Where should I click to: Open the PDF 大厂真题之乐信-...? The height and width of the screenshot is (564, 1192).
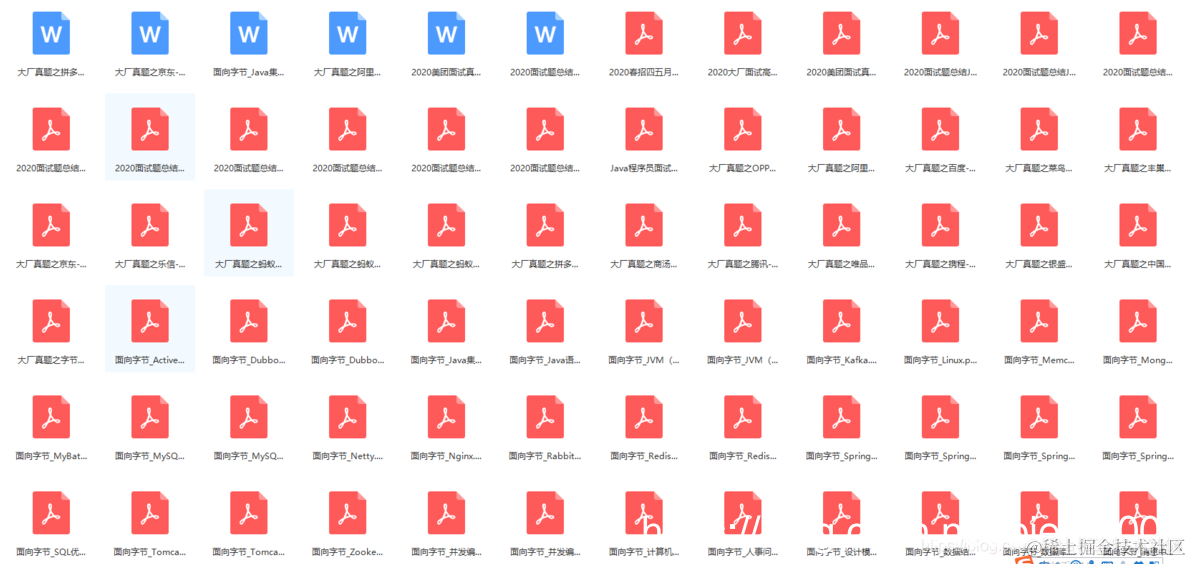150,225
